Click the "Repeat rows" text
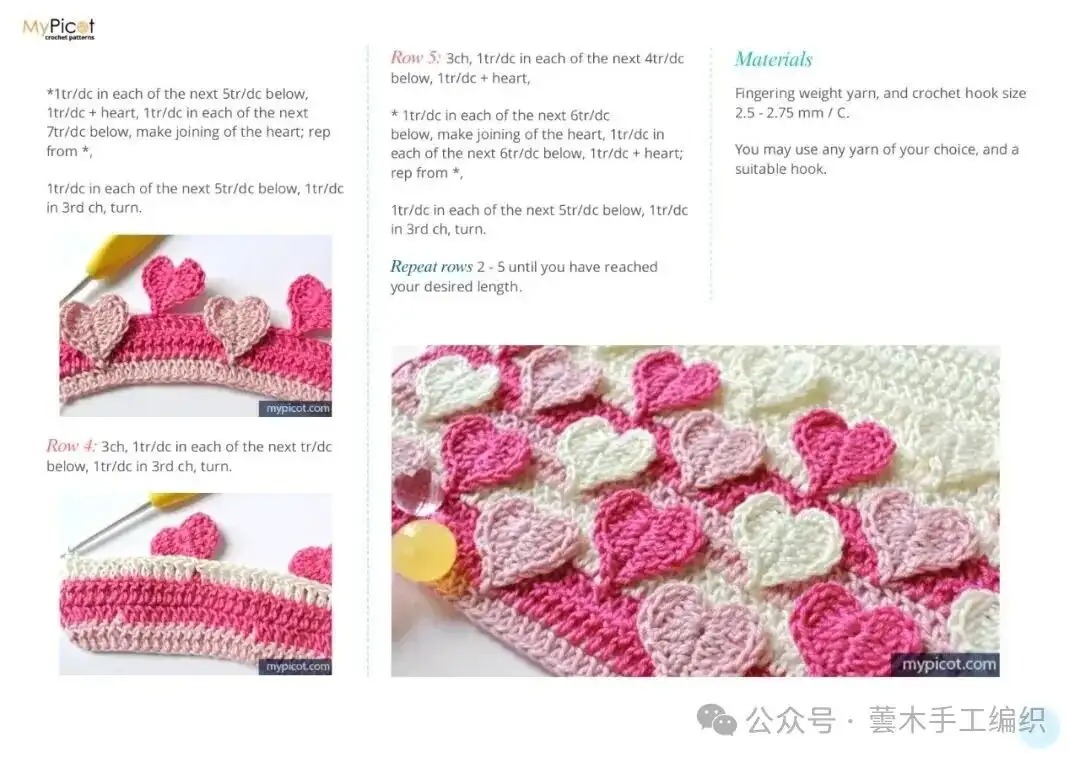Screen dimensions: 1080x763 click(x=431, y=267)
